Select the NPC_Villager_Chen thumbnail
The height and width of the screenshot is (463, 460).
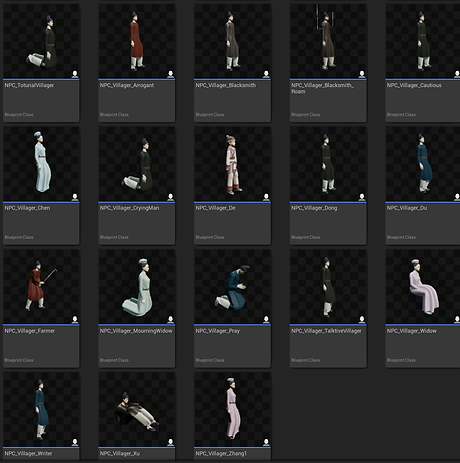(x=41, y=164)
